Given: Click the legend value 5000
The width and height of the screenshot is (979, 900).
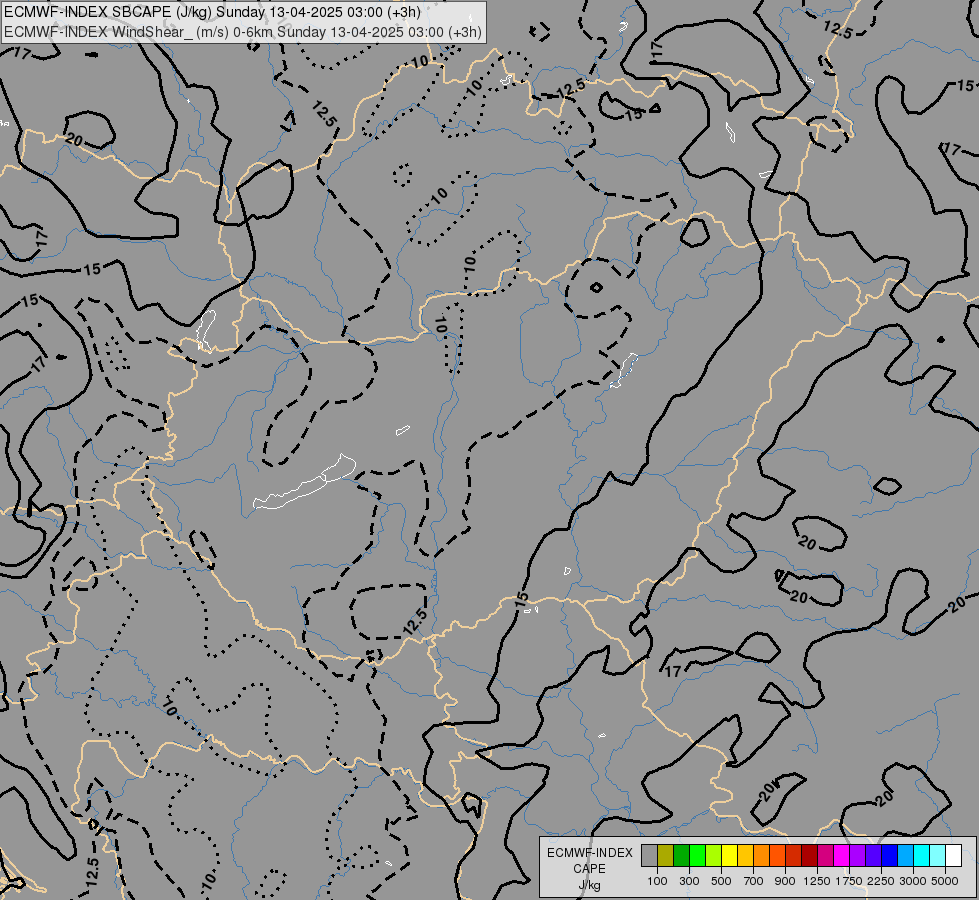Looking at the screenshot, I should 945,881.
